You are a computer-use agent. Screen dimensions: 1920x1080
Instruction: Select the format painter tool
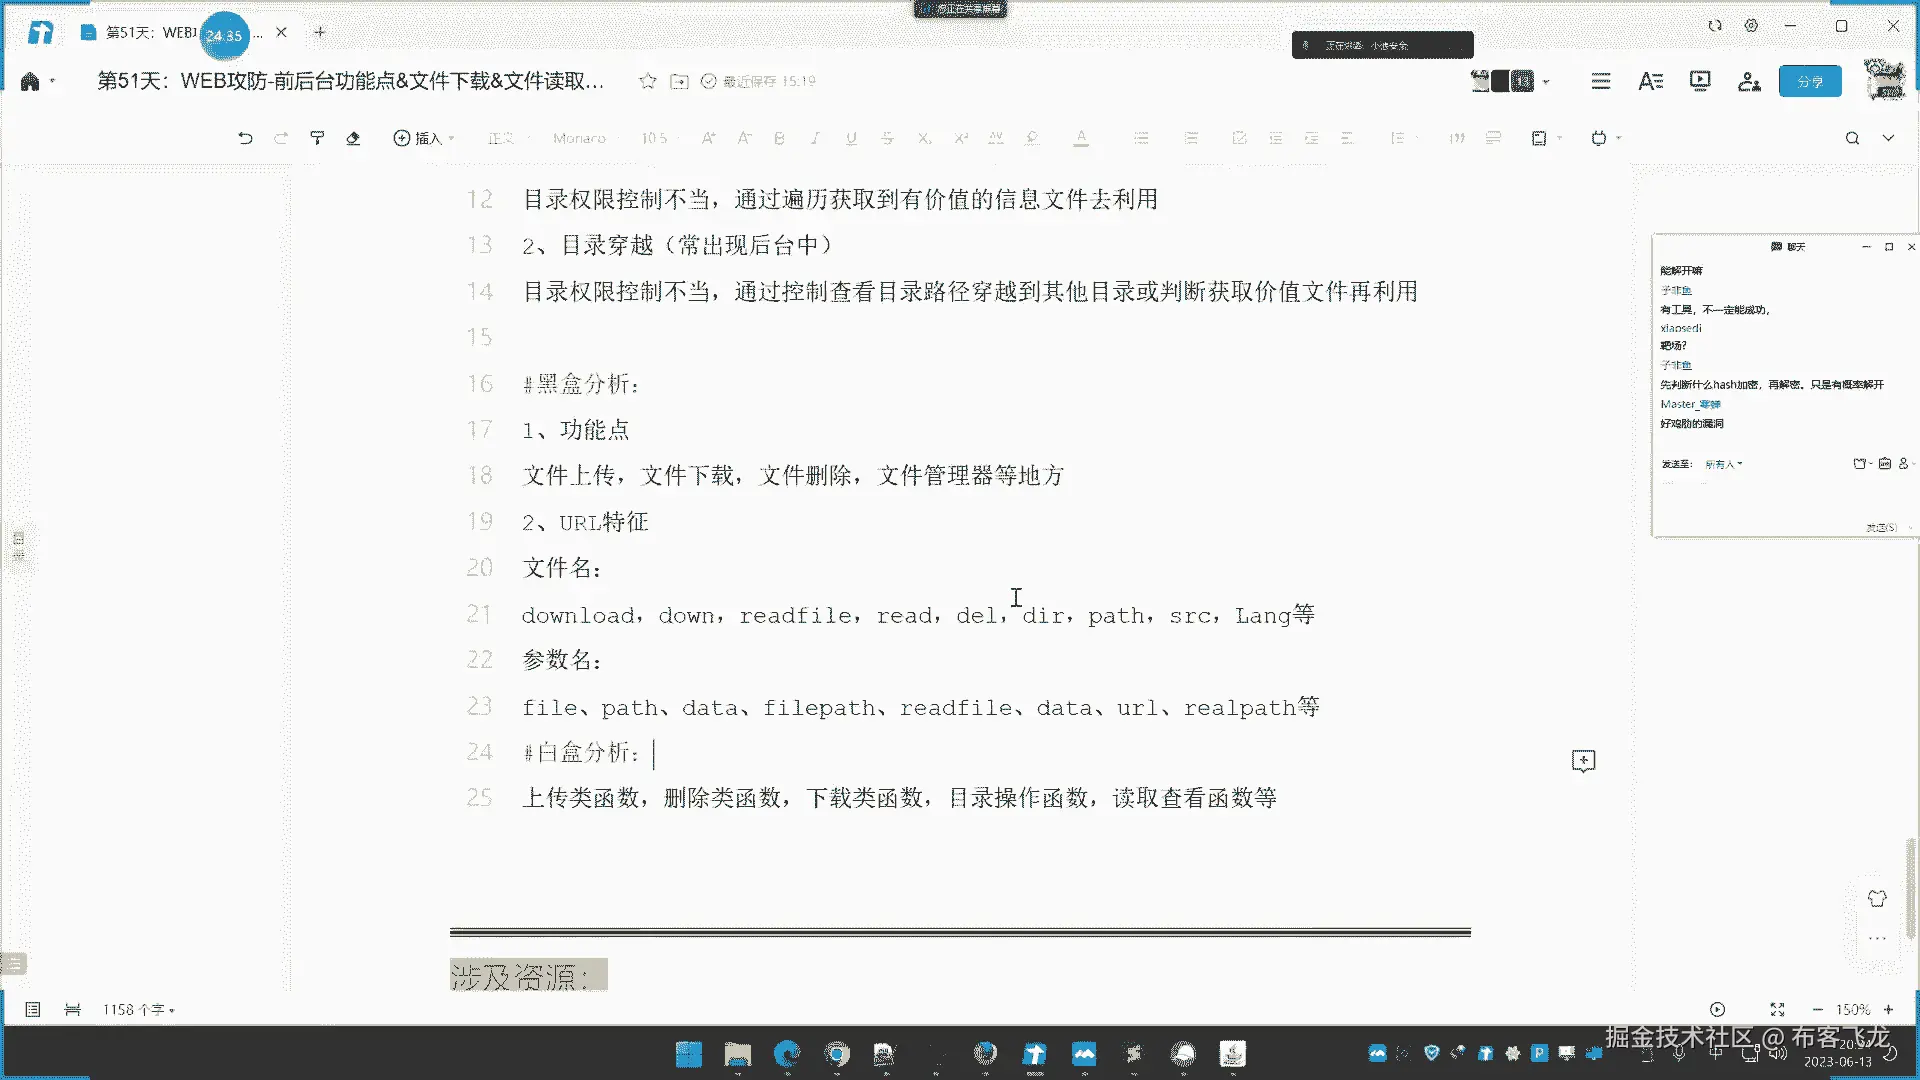coord(317,138)
